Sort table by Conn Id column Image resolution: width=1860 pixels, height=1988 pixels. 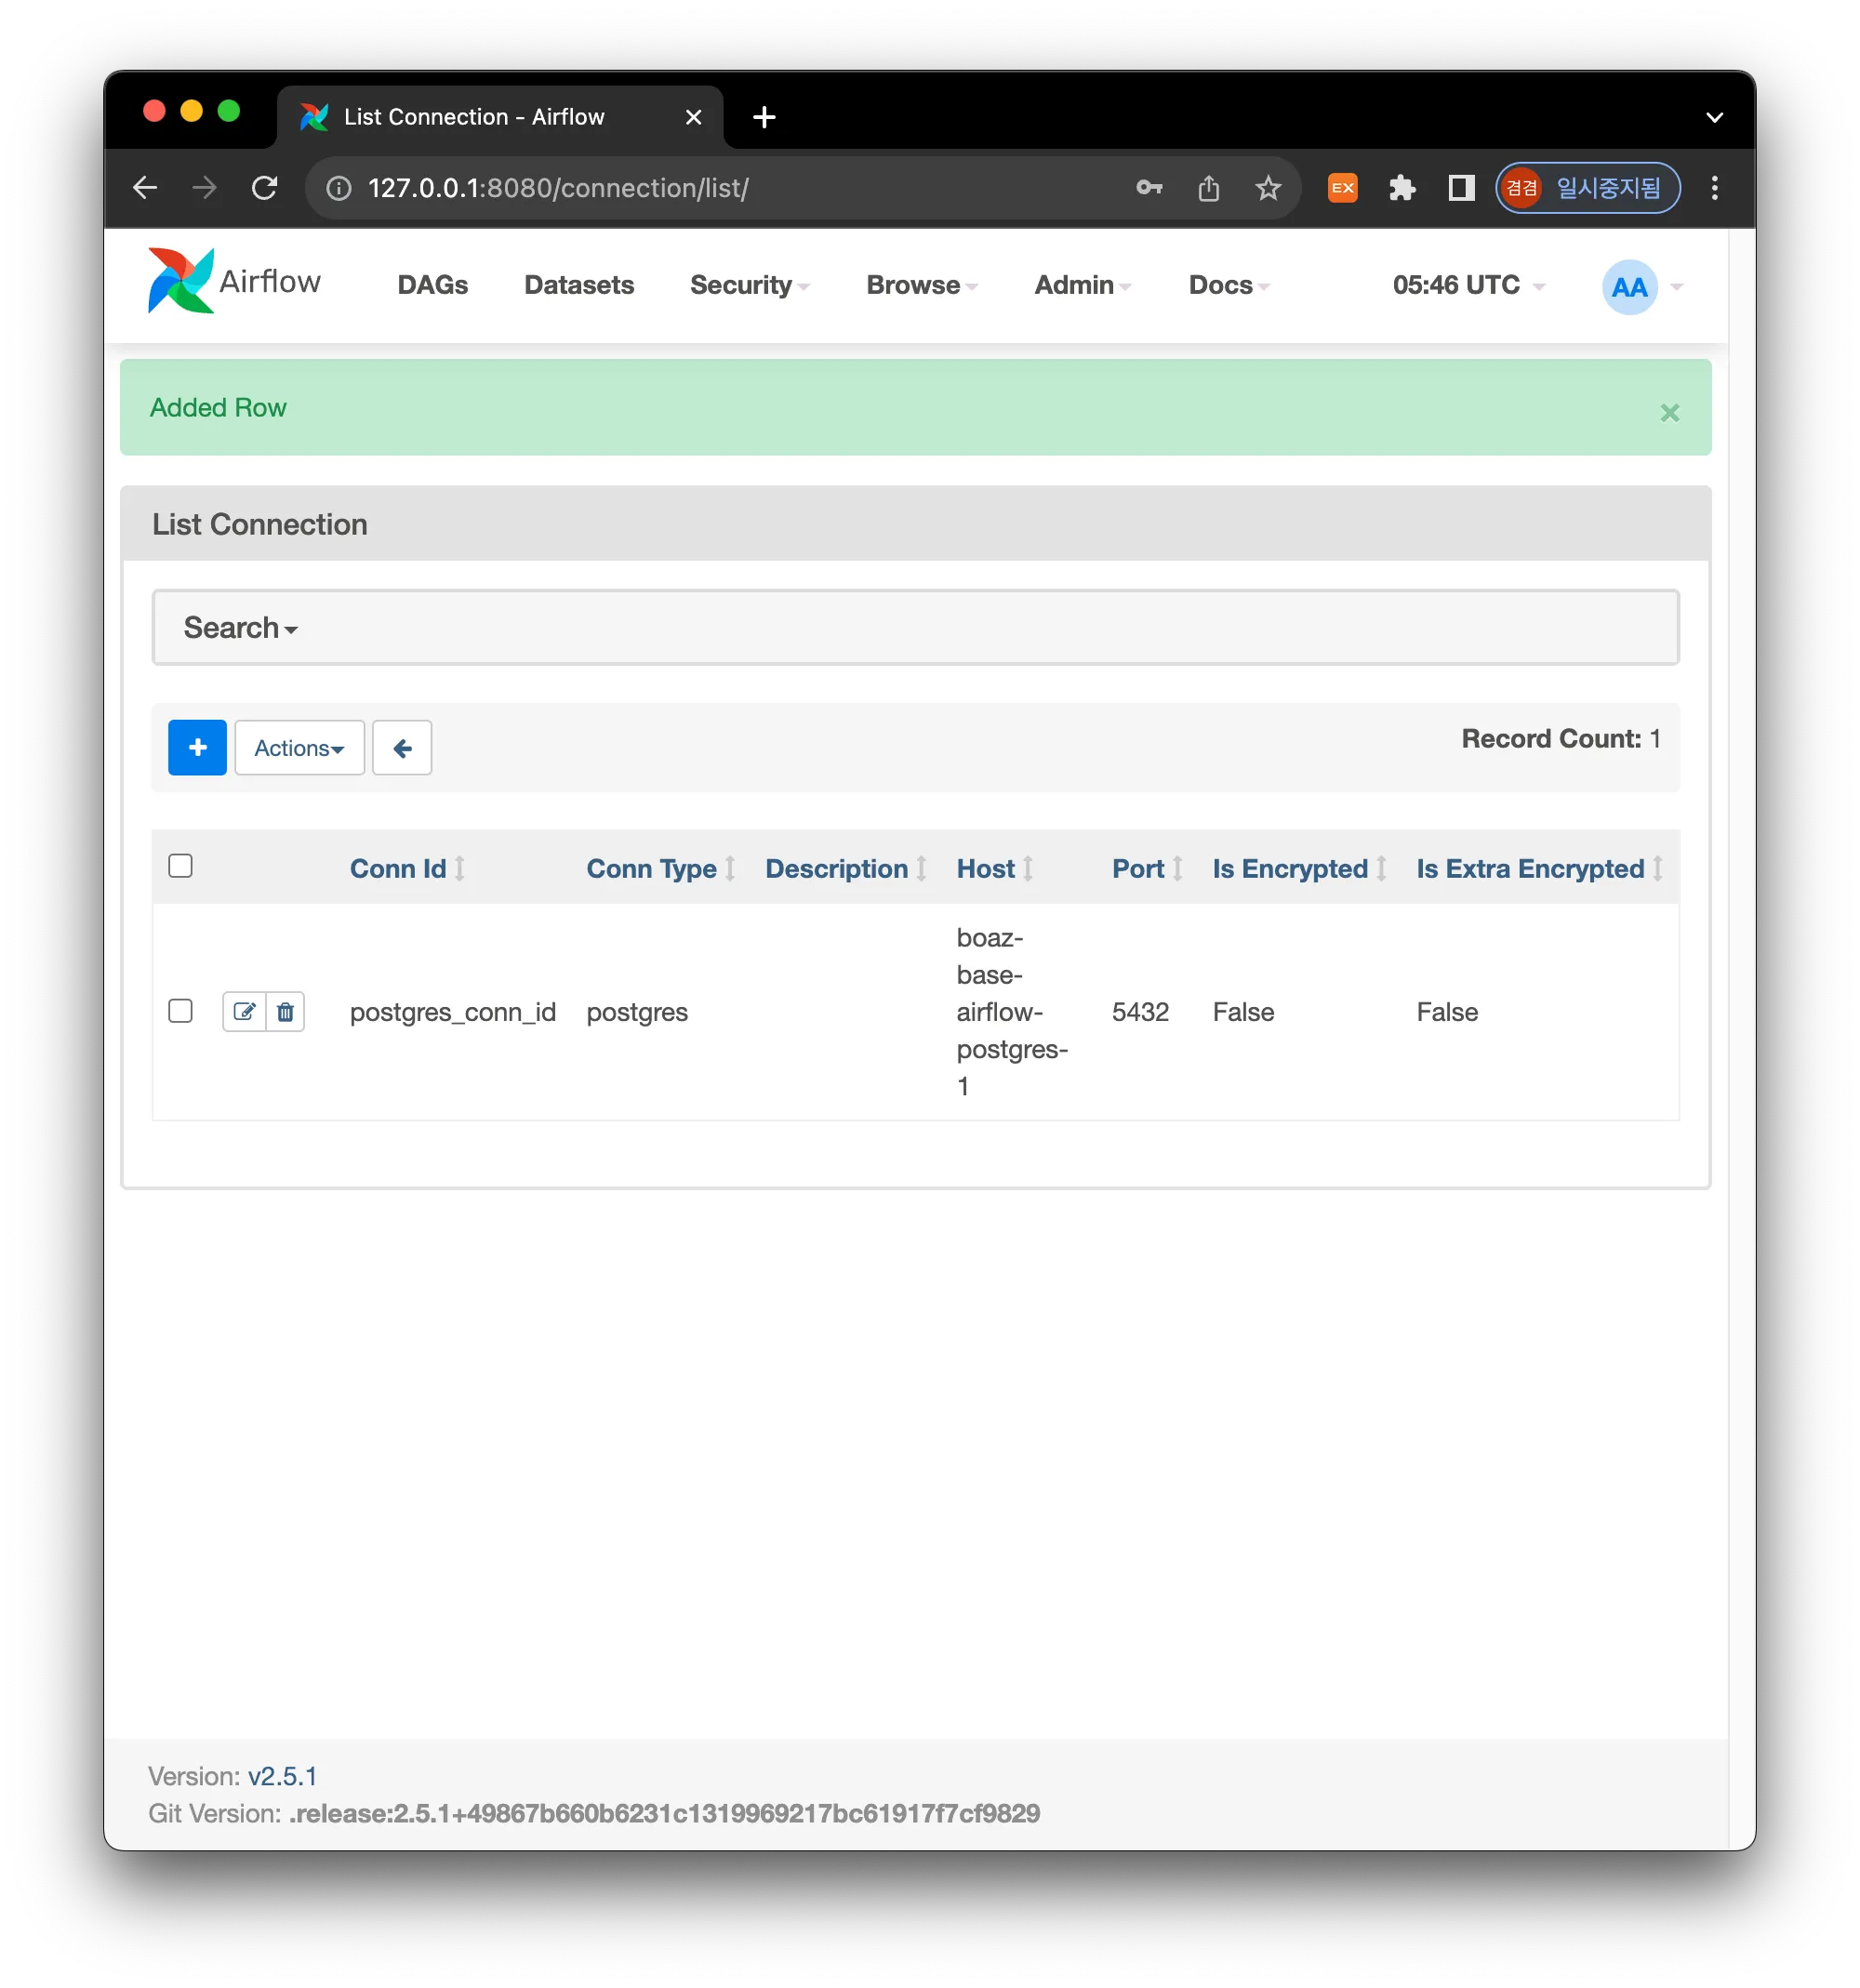(398, 868)
